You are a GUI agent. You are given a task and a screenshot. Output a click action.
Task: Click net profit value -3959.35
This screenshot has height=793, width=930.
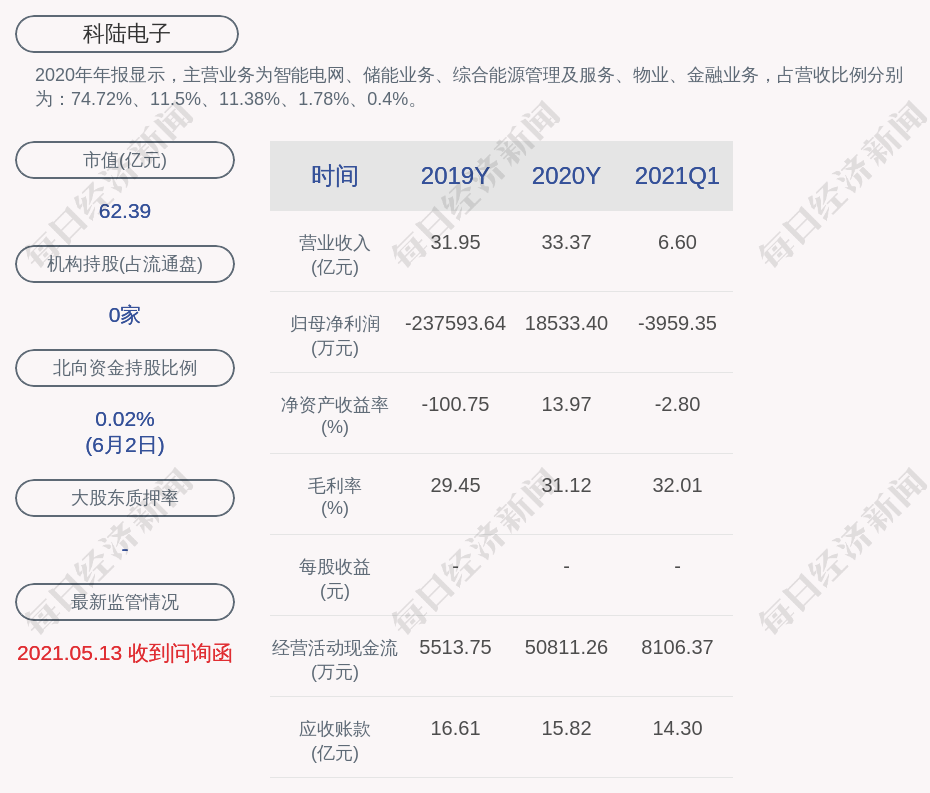tap(677, 323)
